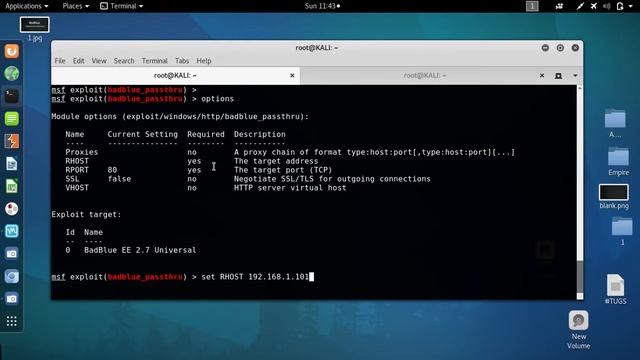Click the volume speaker tray icon
The image size is (640, 360).
click(607, 6)
